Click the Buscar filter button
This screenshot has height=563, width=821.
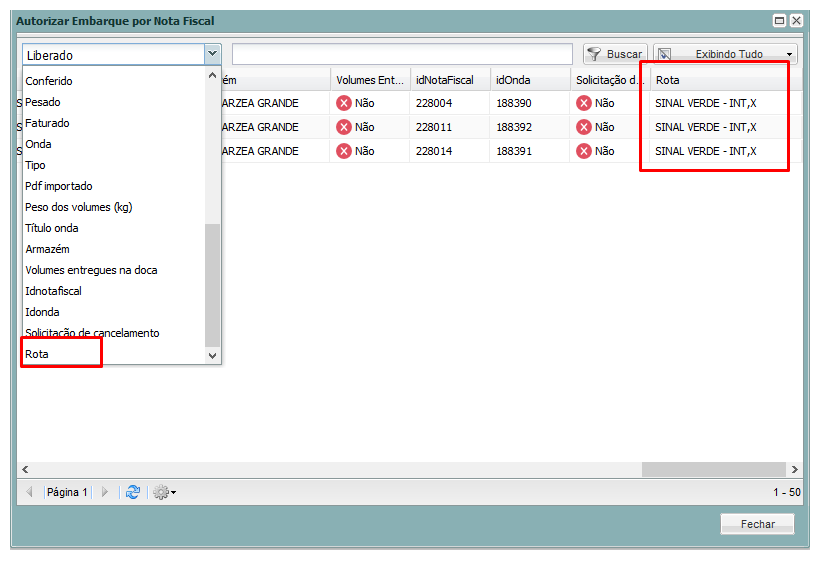tap(615, 54)
